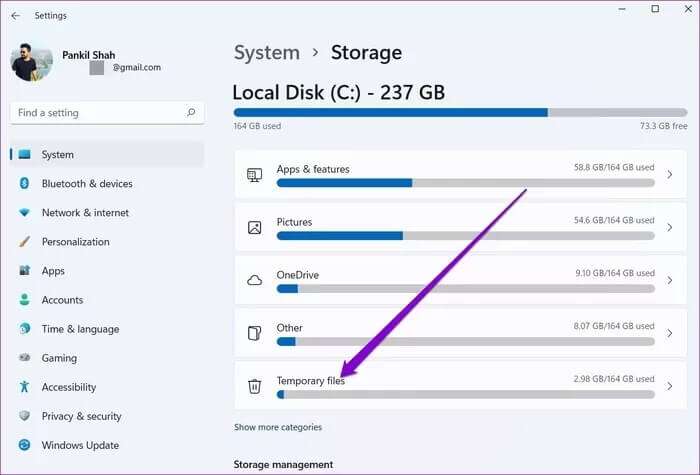
Task: Click the Privacy & security shield icon
Action: [x=25, y=416]
